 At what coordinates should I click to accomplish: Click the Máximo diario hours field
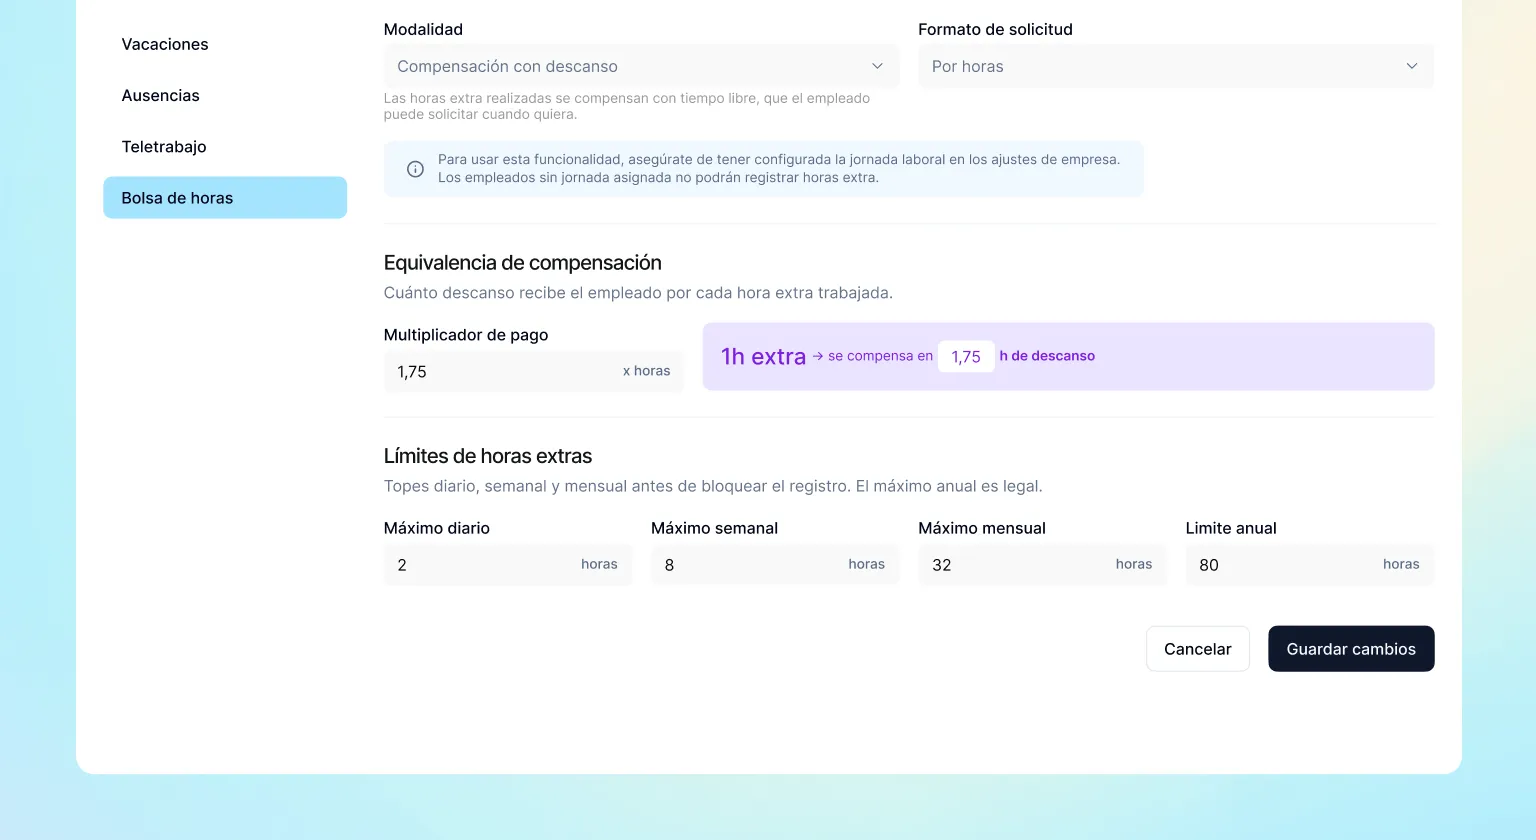click(507, 564)
